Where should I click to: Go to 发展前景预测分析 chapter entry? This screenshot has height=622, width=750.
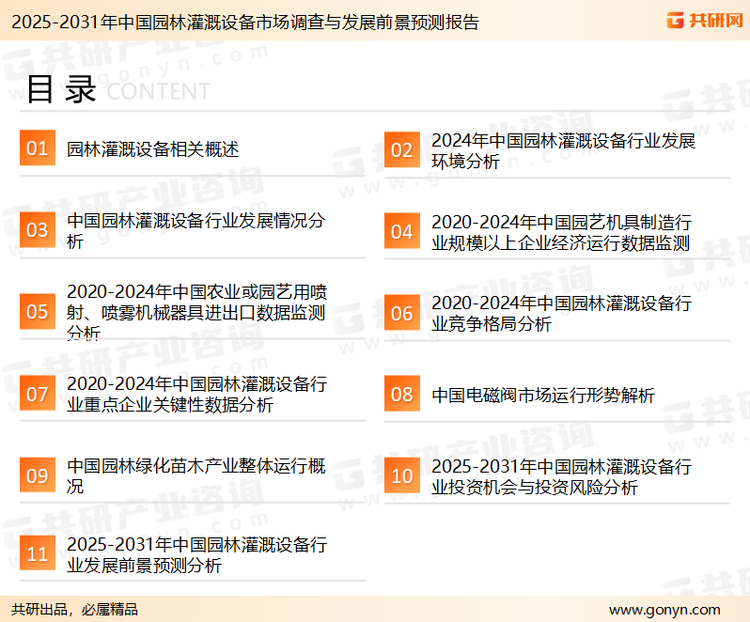(x=196, y=555)
